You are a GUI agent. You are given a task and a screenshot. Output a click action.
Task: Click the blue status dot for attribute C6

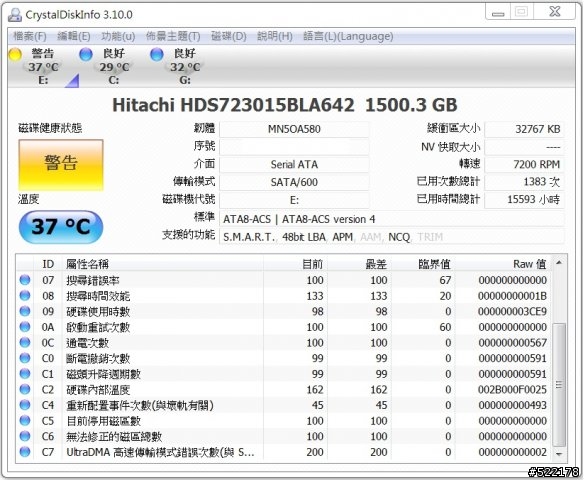[25, 436]
